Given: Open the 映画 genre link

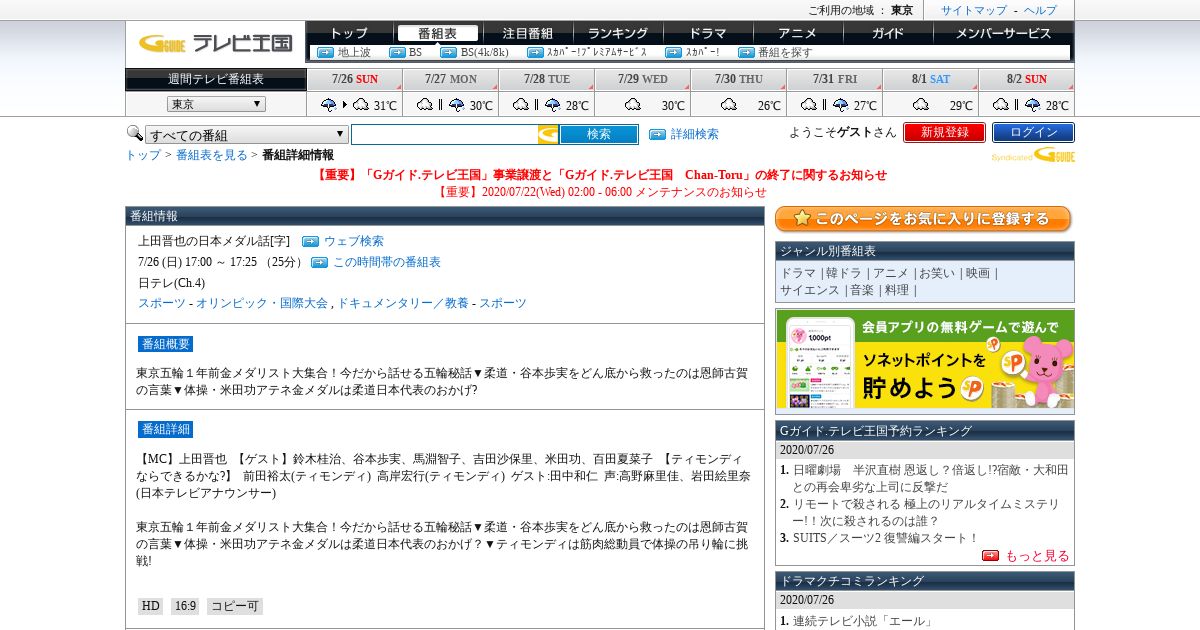Looking at the screenshot, I should click(x=978, y=273).
